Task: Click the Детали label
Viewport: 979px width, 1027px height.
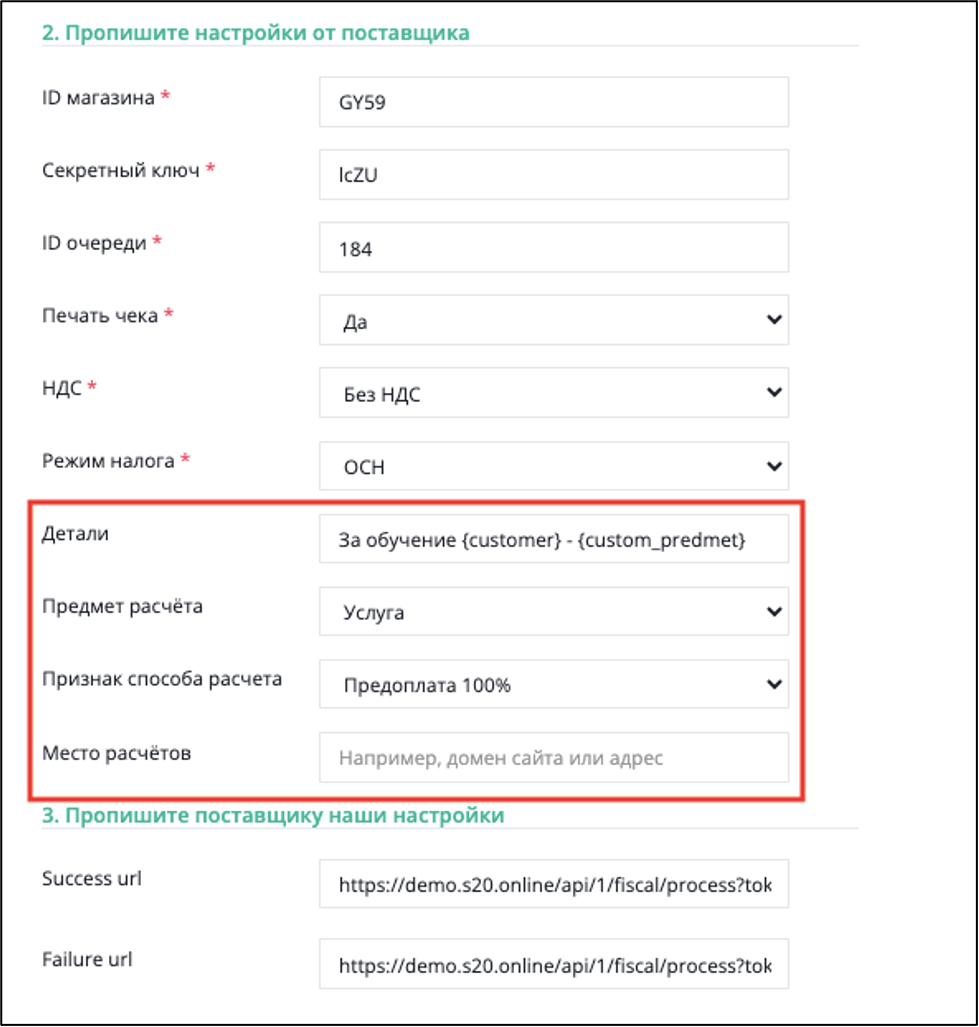Action: (75, 534)
